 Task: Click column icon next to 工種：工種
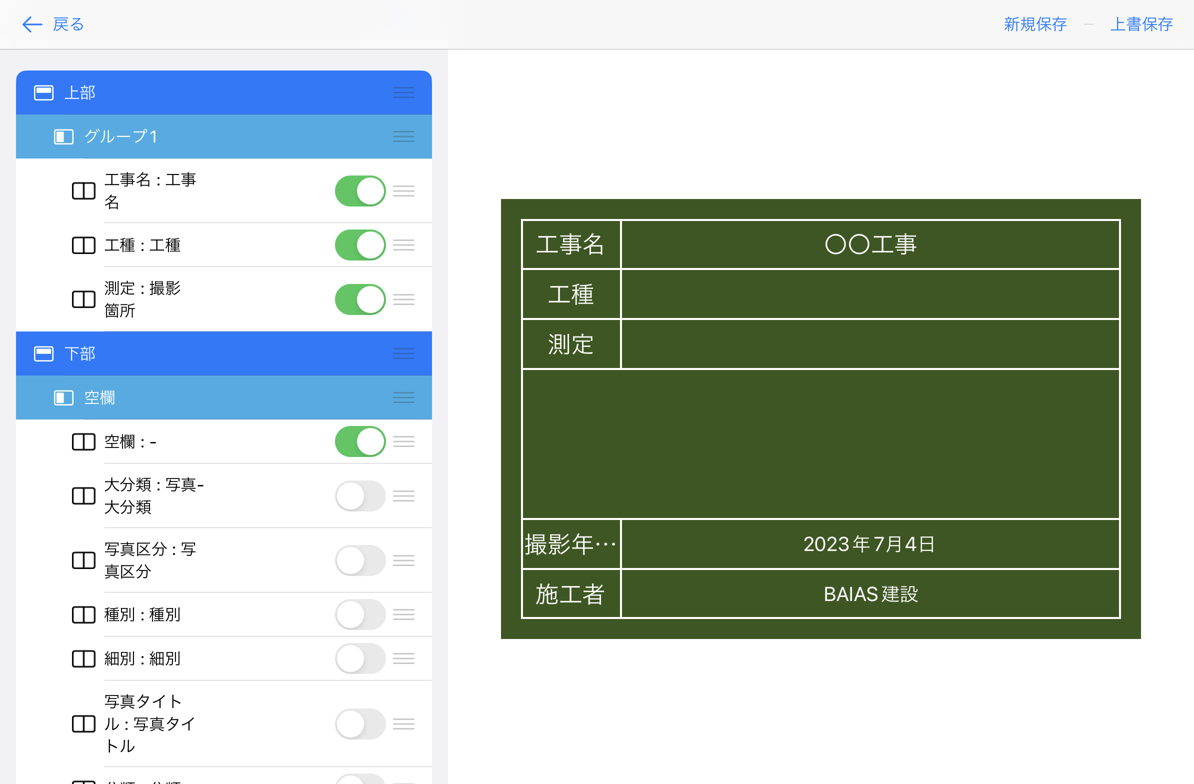pos(84,245)
